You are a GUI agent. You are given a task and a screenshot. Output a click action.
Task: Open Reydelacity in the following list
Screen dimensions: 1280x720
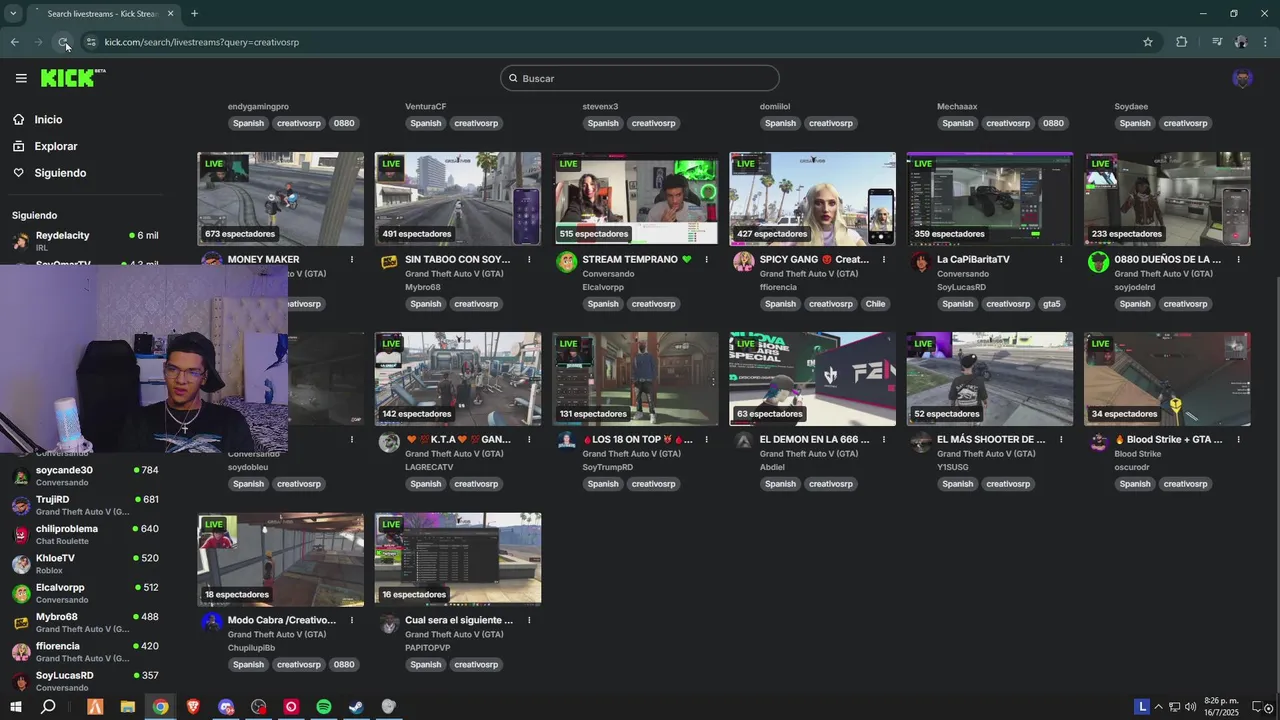pyautogui.click(x=85, y=241)
